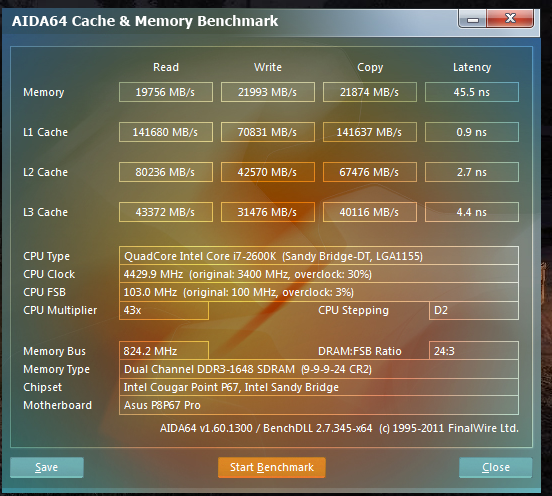This screenshot has width=552, height=496.
Task: Select Memory Read value 19756 MB/s
Action: pos(166,92)
